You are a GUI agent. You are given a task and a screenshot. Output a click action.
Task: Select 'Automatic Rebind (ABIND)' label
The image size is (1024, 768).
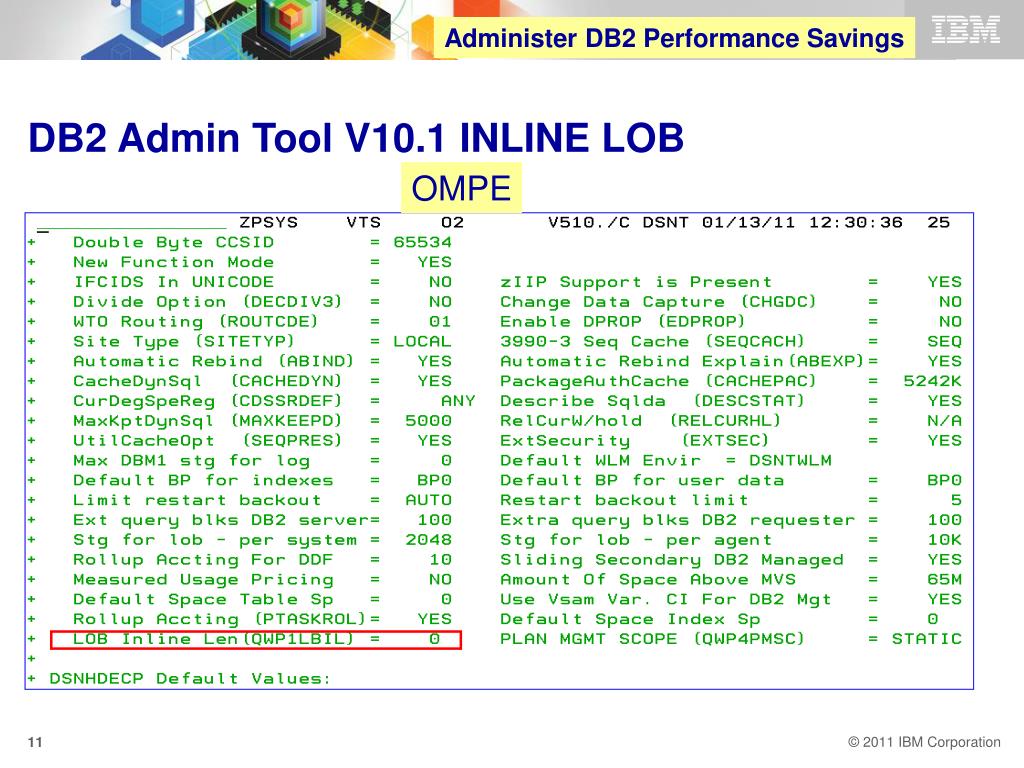pos(213,361)
